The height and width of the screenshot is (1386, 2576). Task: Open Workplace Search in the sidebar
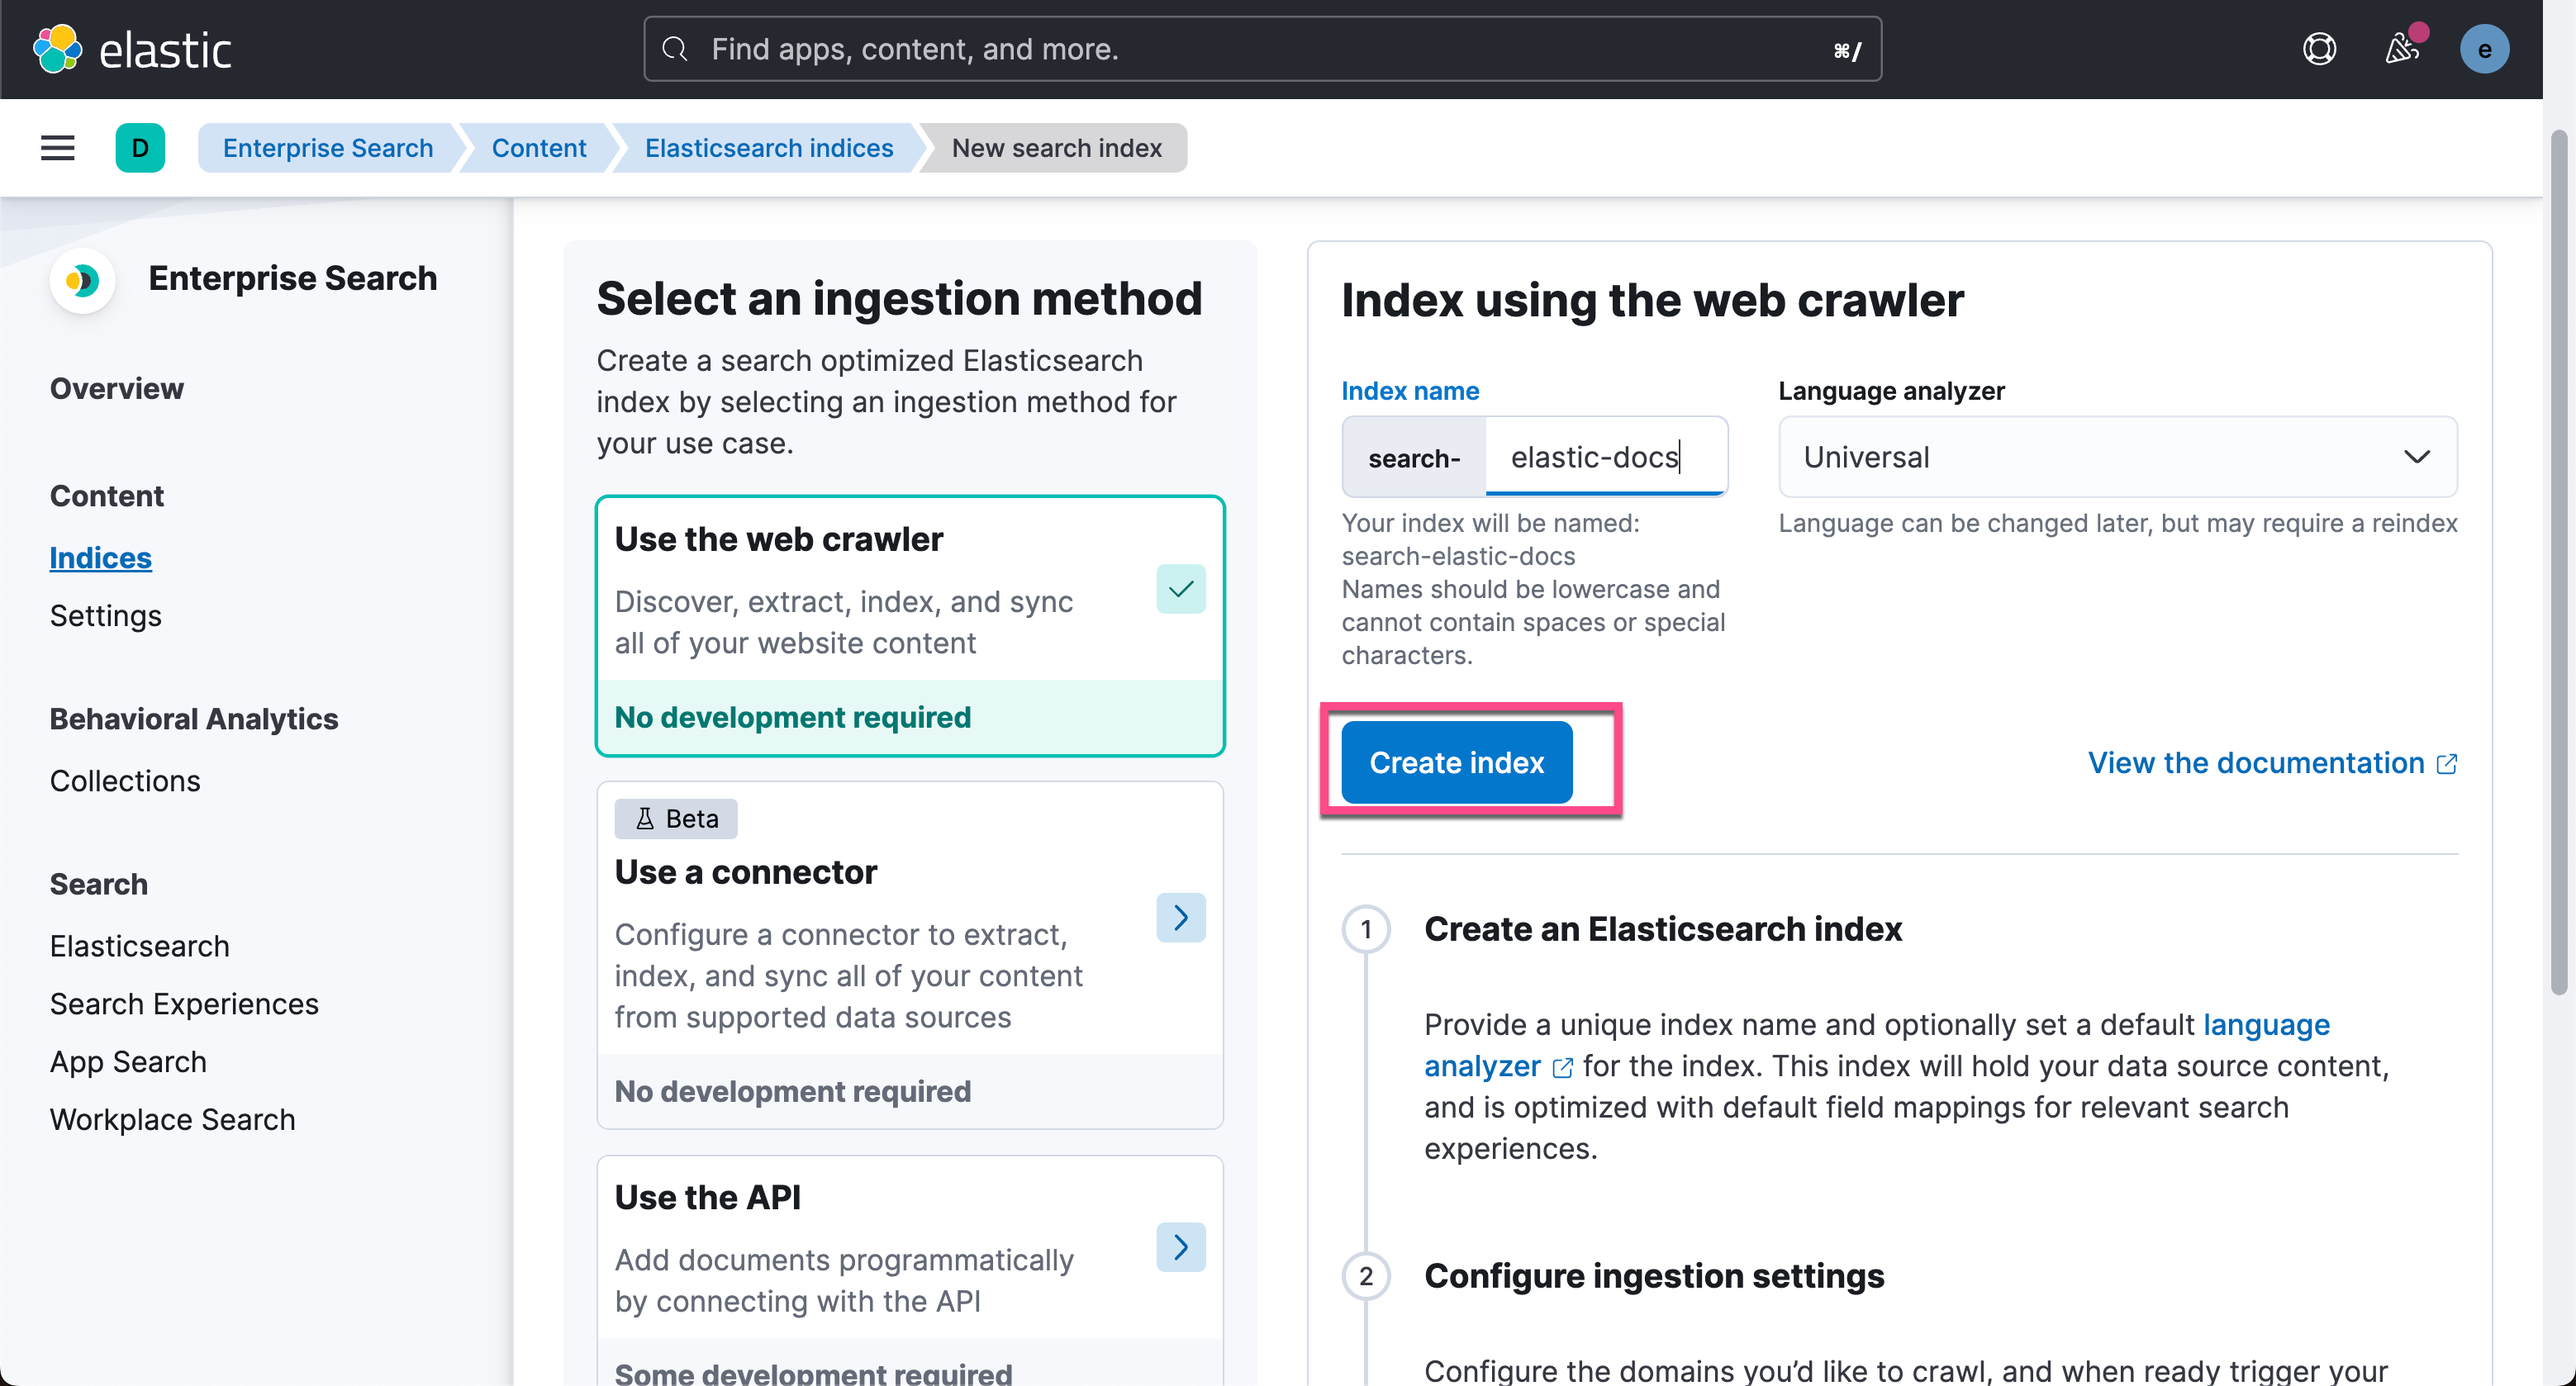[x=173, y=1120]
